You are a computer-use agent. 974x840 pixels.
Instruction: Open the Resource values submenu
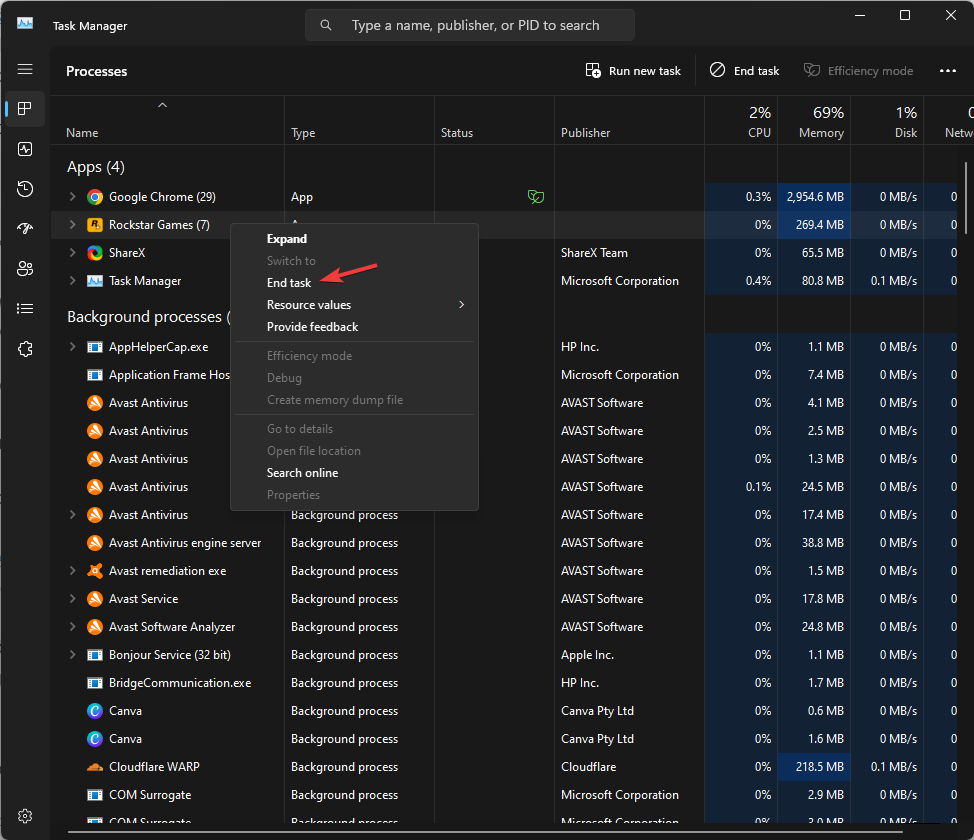pos(354,305)
